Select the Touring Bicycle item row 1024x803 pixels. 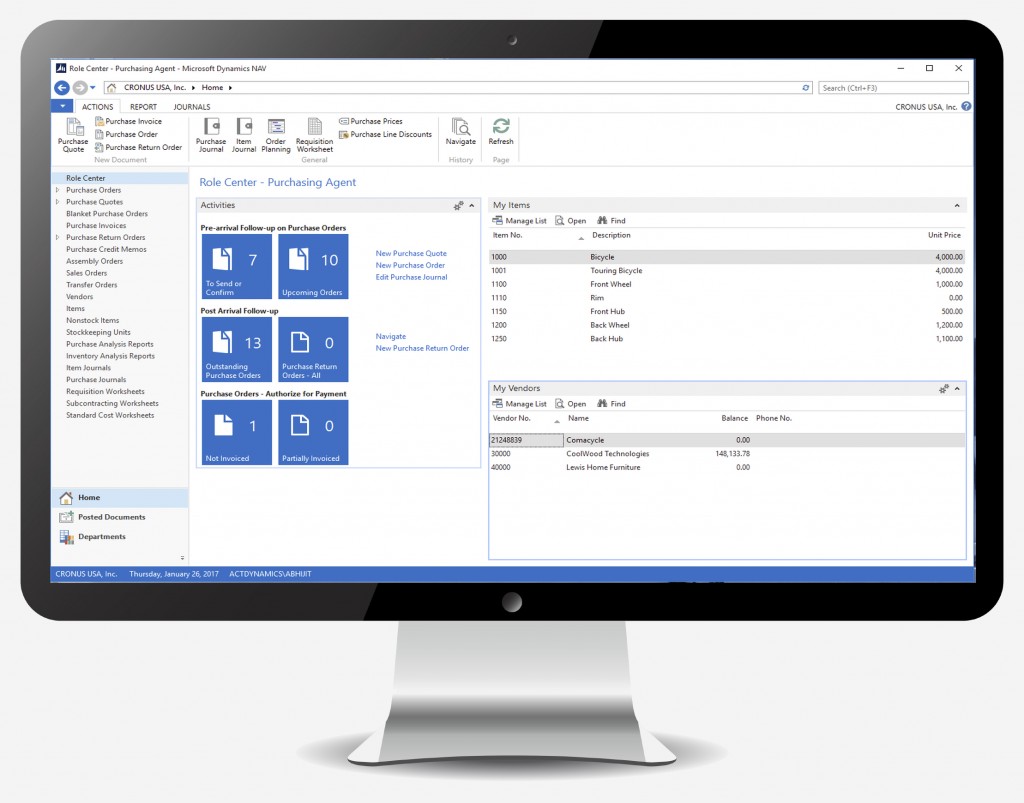click(x=727, y=270)
